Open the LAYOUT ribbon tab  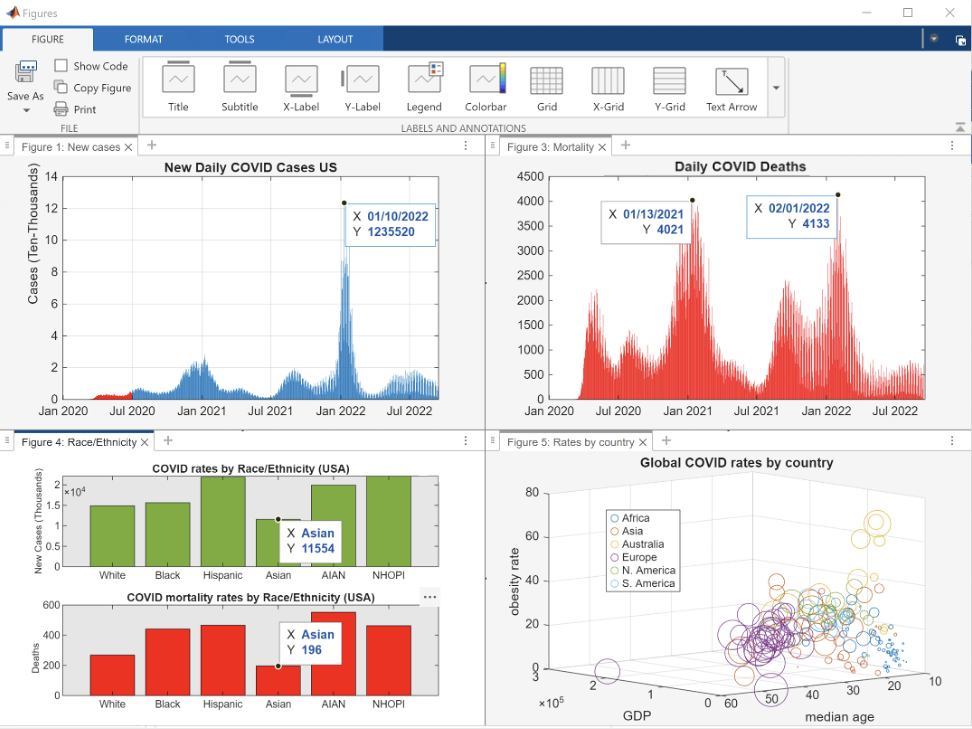335,39
